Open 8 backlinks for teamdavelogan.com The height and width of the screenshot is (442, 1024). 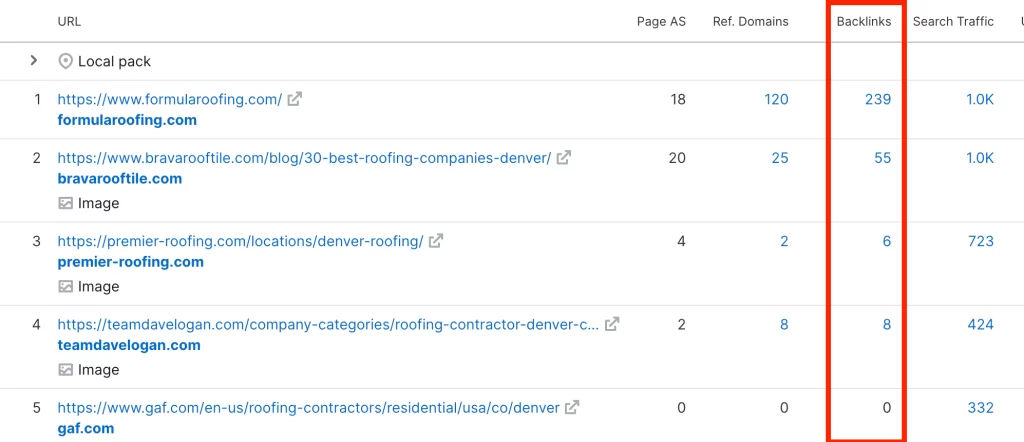[887, 324]
